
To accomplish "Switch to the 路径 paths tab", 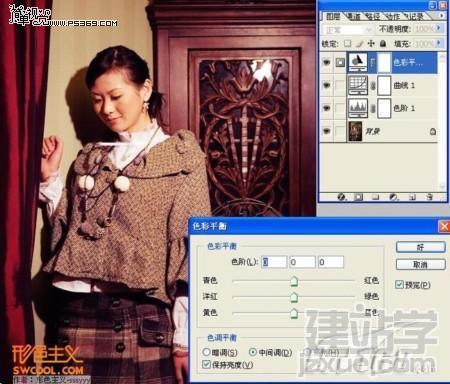I will coord(373,16).
